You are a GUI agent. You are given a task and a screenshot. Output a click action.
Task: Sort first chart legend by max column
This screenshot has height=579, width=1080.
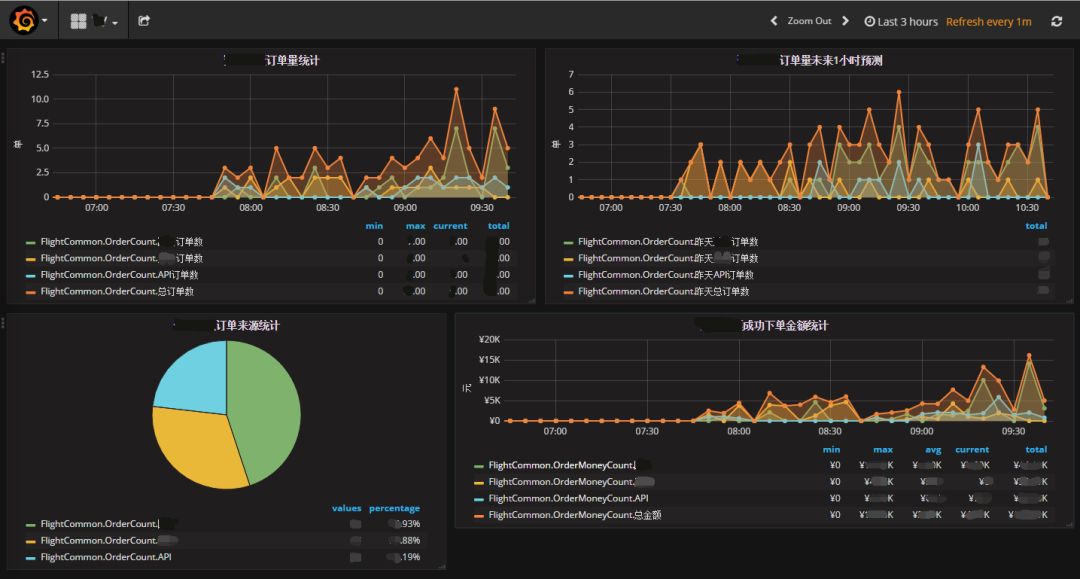(x=415, y=226)
